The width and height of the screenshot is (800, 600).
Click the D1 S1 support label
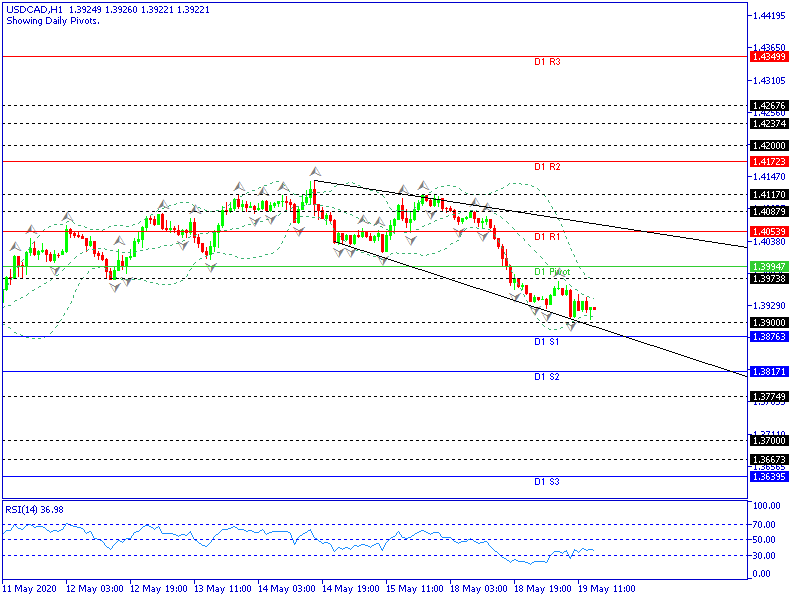click(x=546, y=342)
